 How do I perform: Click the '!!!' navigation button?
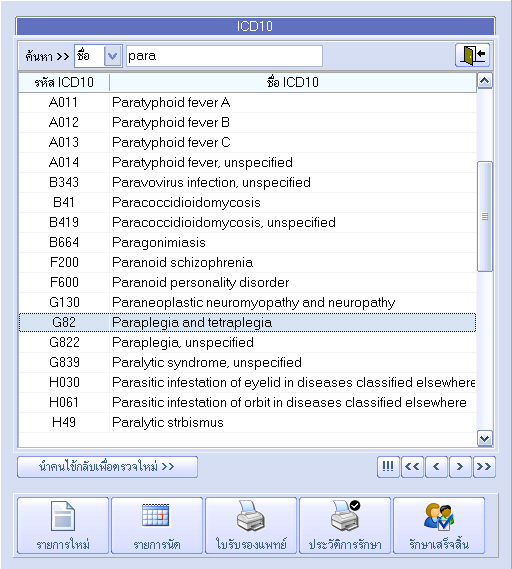click(388, 467)
